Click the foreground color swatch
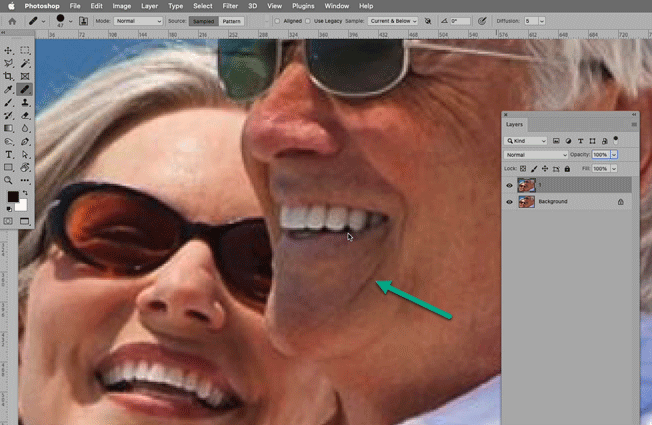 (12, 196)
